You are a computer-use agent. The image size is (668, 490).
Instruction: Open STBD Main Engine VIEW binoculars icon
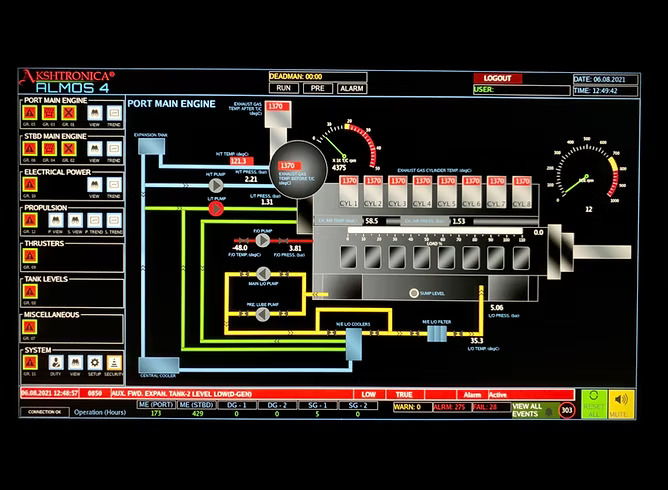(x=95, y=149)
